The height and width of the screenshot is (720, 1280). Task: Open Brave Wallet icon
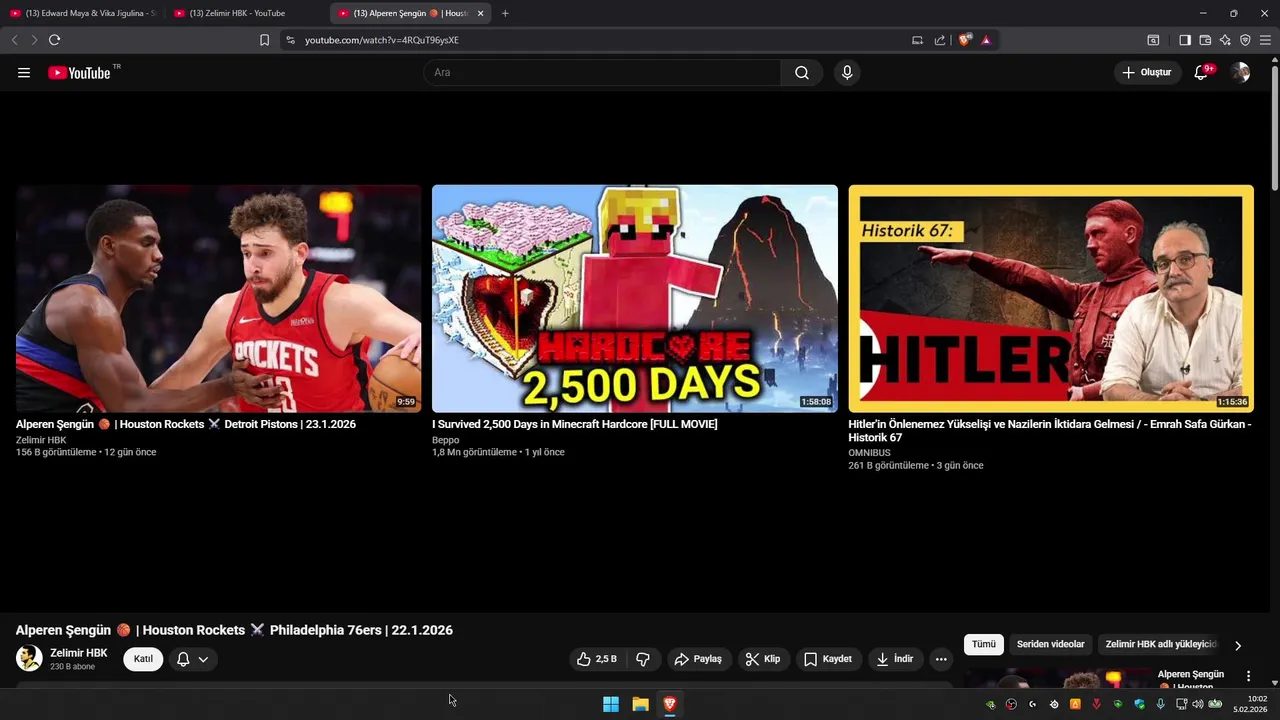1205,40
